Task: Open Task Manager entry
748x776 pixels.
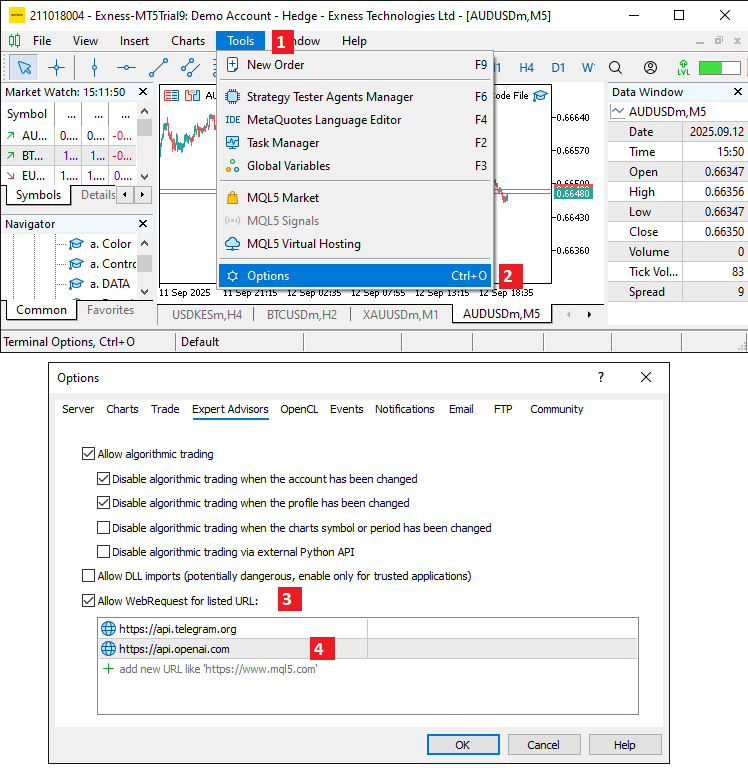Action: point(355,143)
